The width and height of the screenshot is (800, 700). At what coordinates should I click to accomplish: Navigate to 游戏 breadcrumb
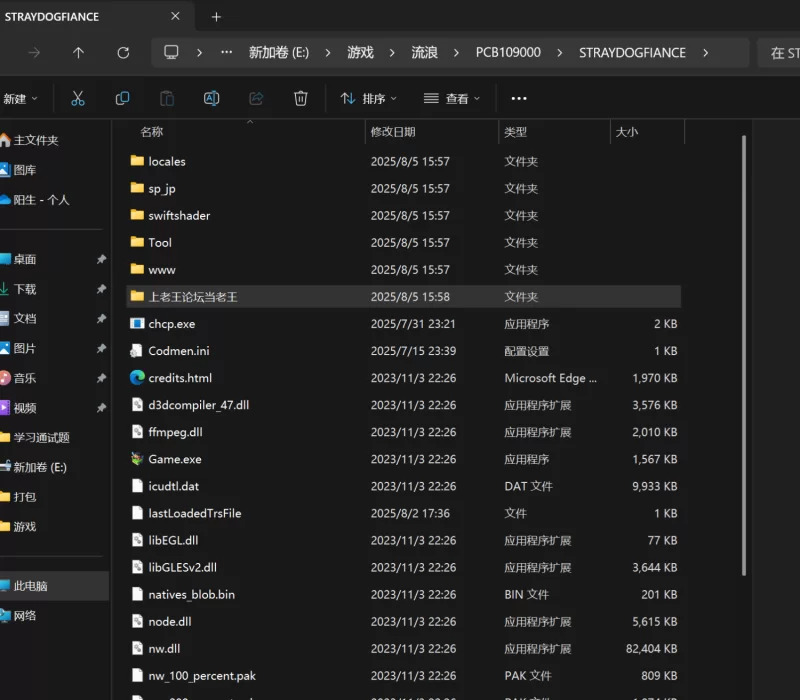[x=360, y=53]
